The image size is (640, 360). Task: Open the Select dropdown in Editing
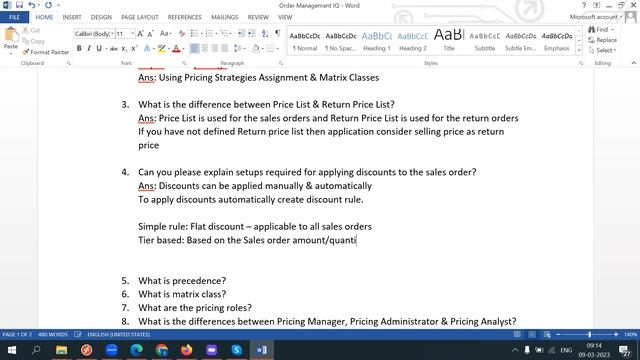pyautogui.click(x=602, y=50)
